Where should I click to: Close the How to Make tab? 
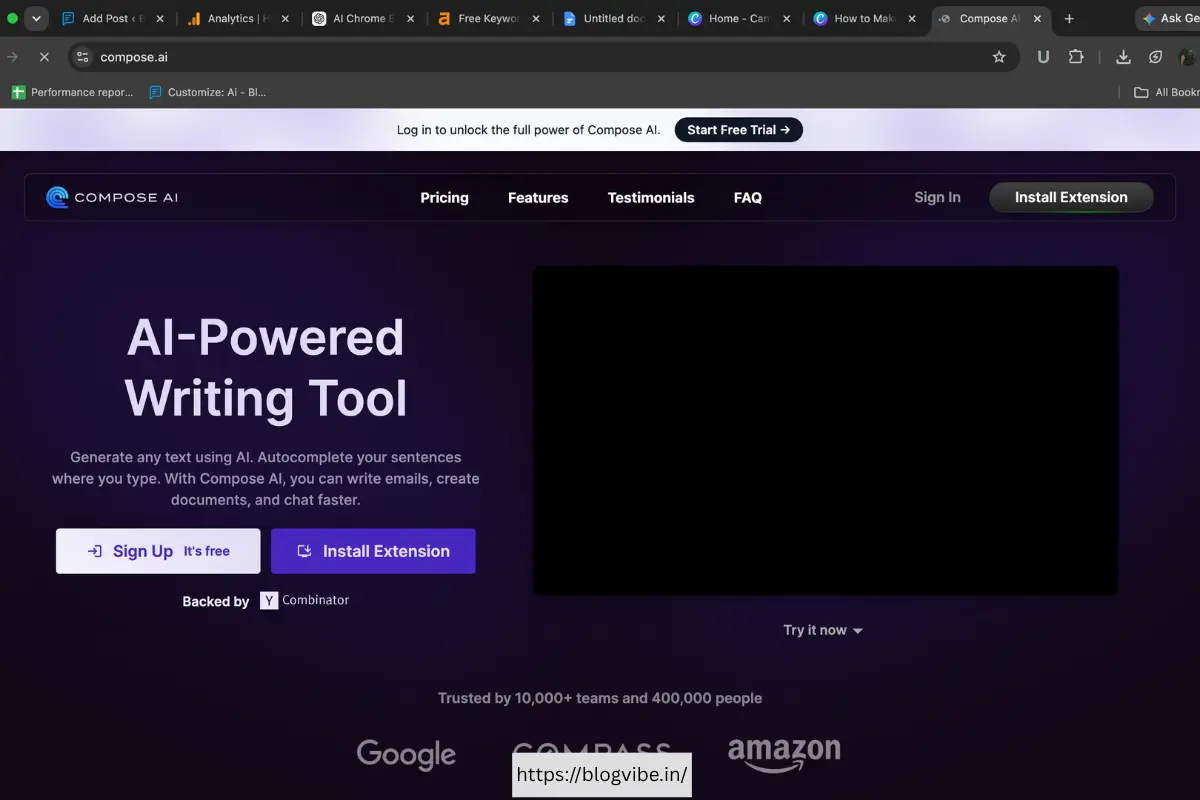(911, 18)
